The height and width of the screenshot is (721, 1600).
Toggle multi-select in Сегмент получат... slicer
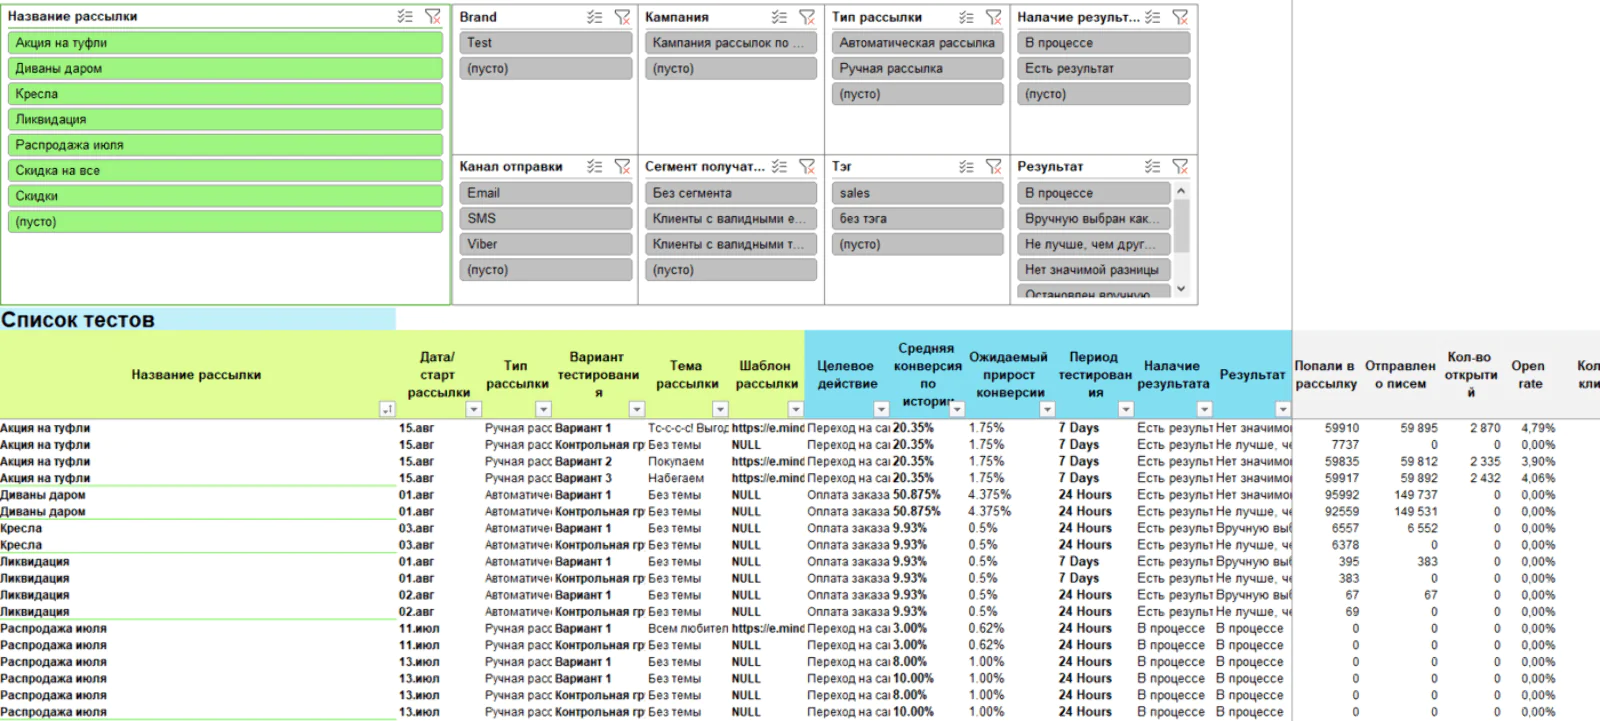[x=779, y=167]
